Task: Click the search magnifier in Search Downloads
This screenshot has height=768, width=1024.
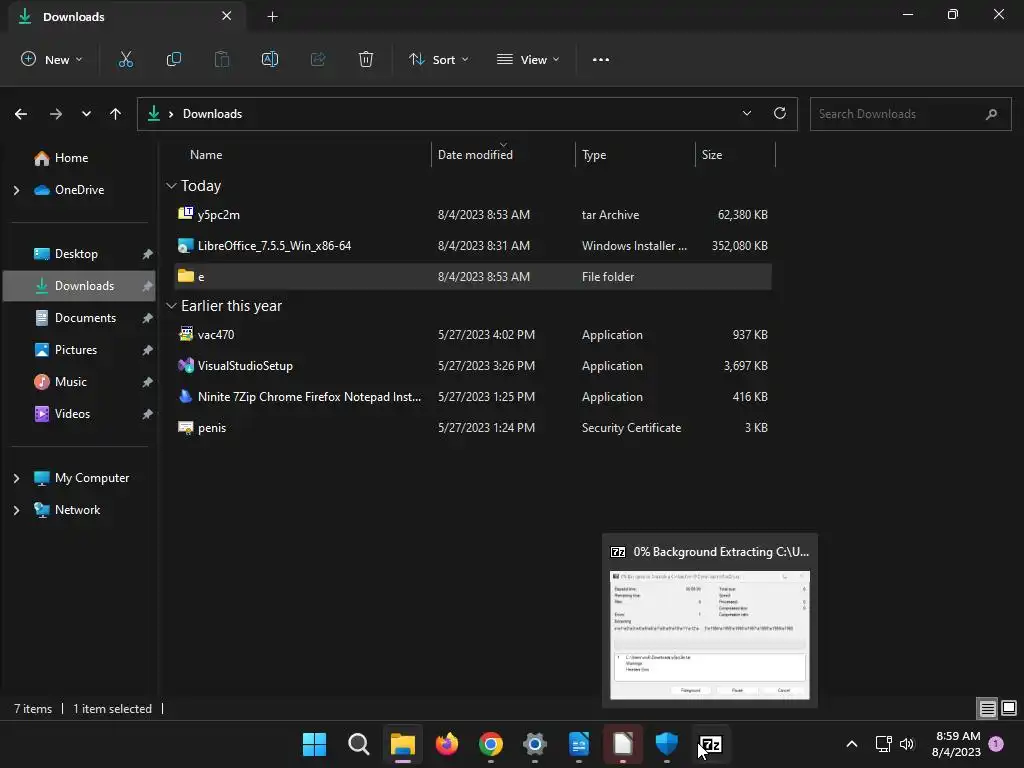Action: [991, 114]
